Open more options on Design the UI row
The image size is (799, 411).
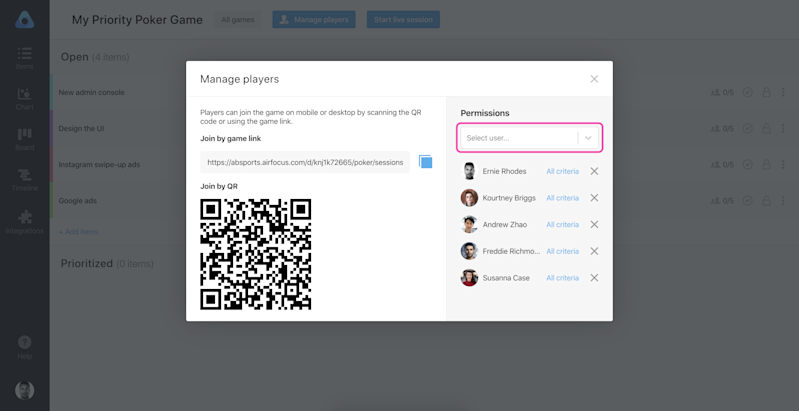(783, 128)
